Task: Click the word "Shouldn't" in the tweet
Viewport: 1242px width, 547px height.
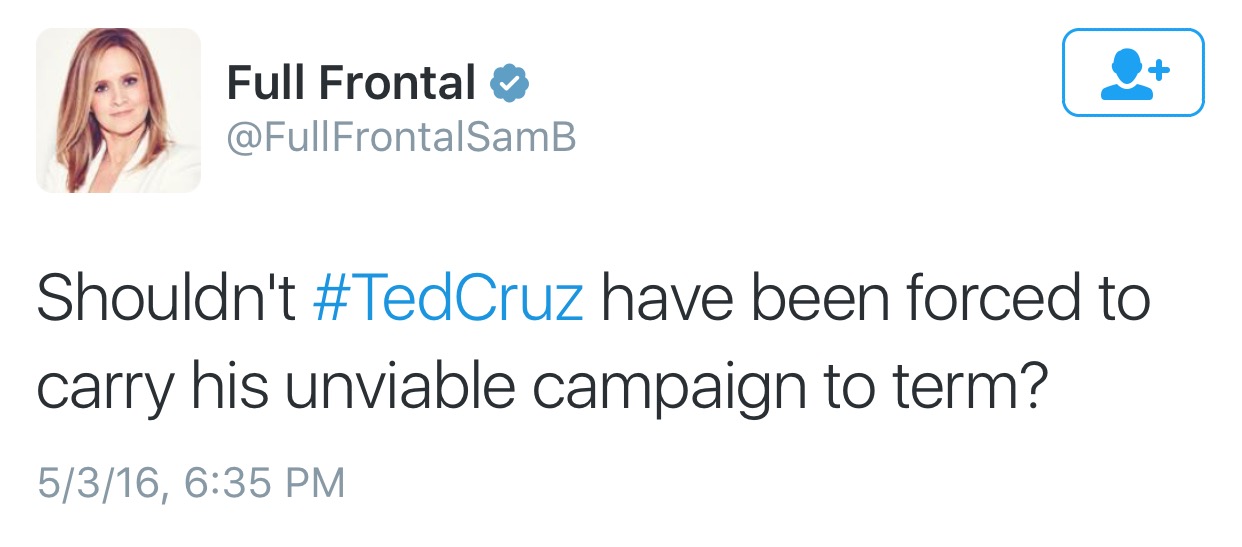Action: (x=166, y=300)
